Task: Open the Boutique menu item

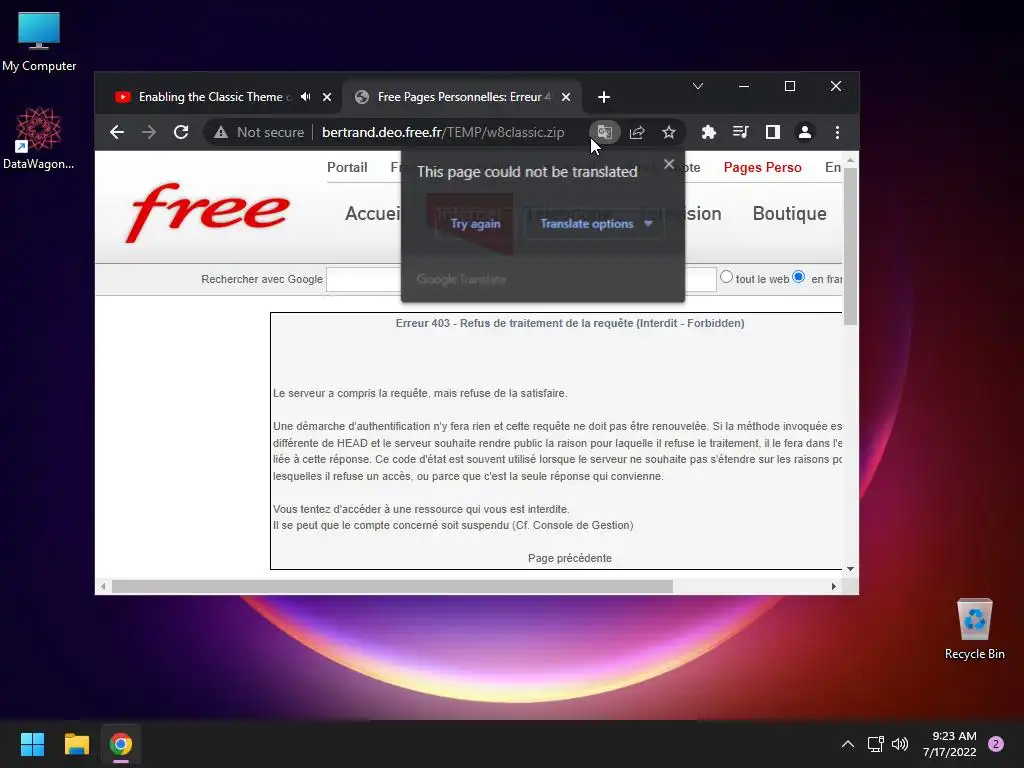Action: point(790,214)
